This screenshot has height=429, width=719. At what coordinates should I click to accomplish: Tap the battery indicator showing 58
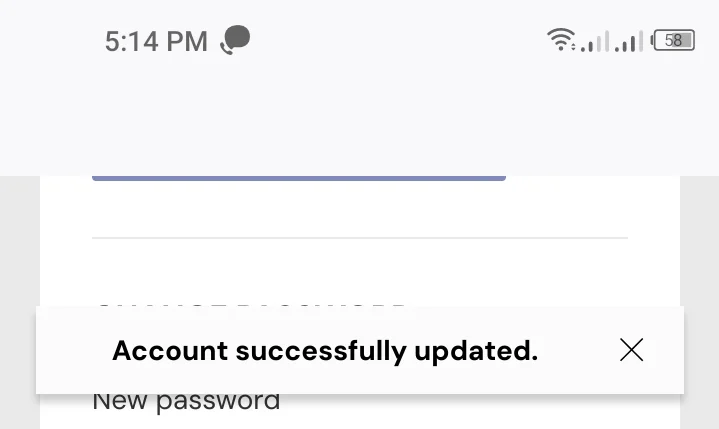click(x=673, y=40)
